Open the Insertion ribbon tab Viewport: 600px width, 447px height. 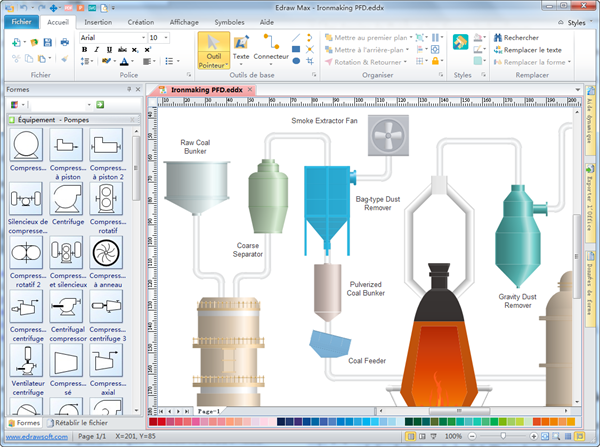98,20
